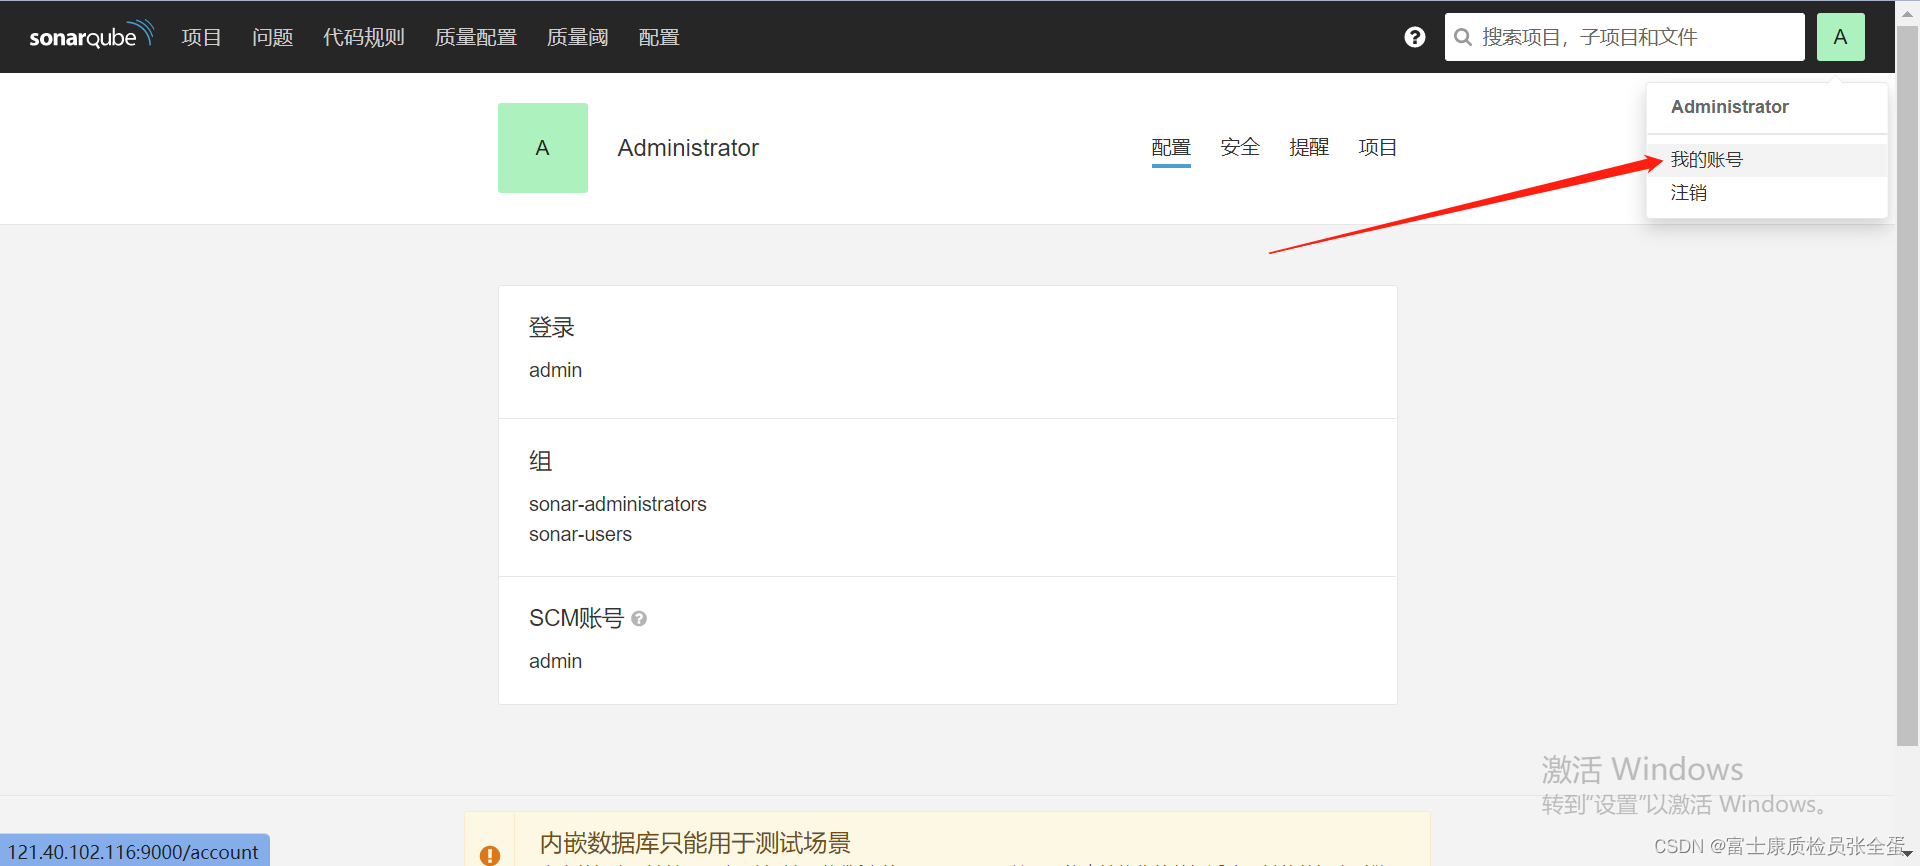Click the Administrator profile heading

click(x=688, y=148)
